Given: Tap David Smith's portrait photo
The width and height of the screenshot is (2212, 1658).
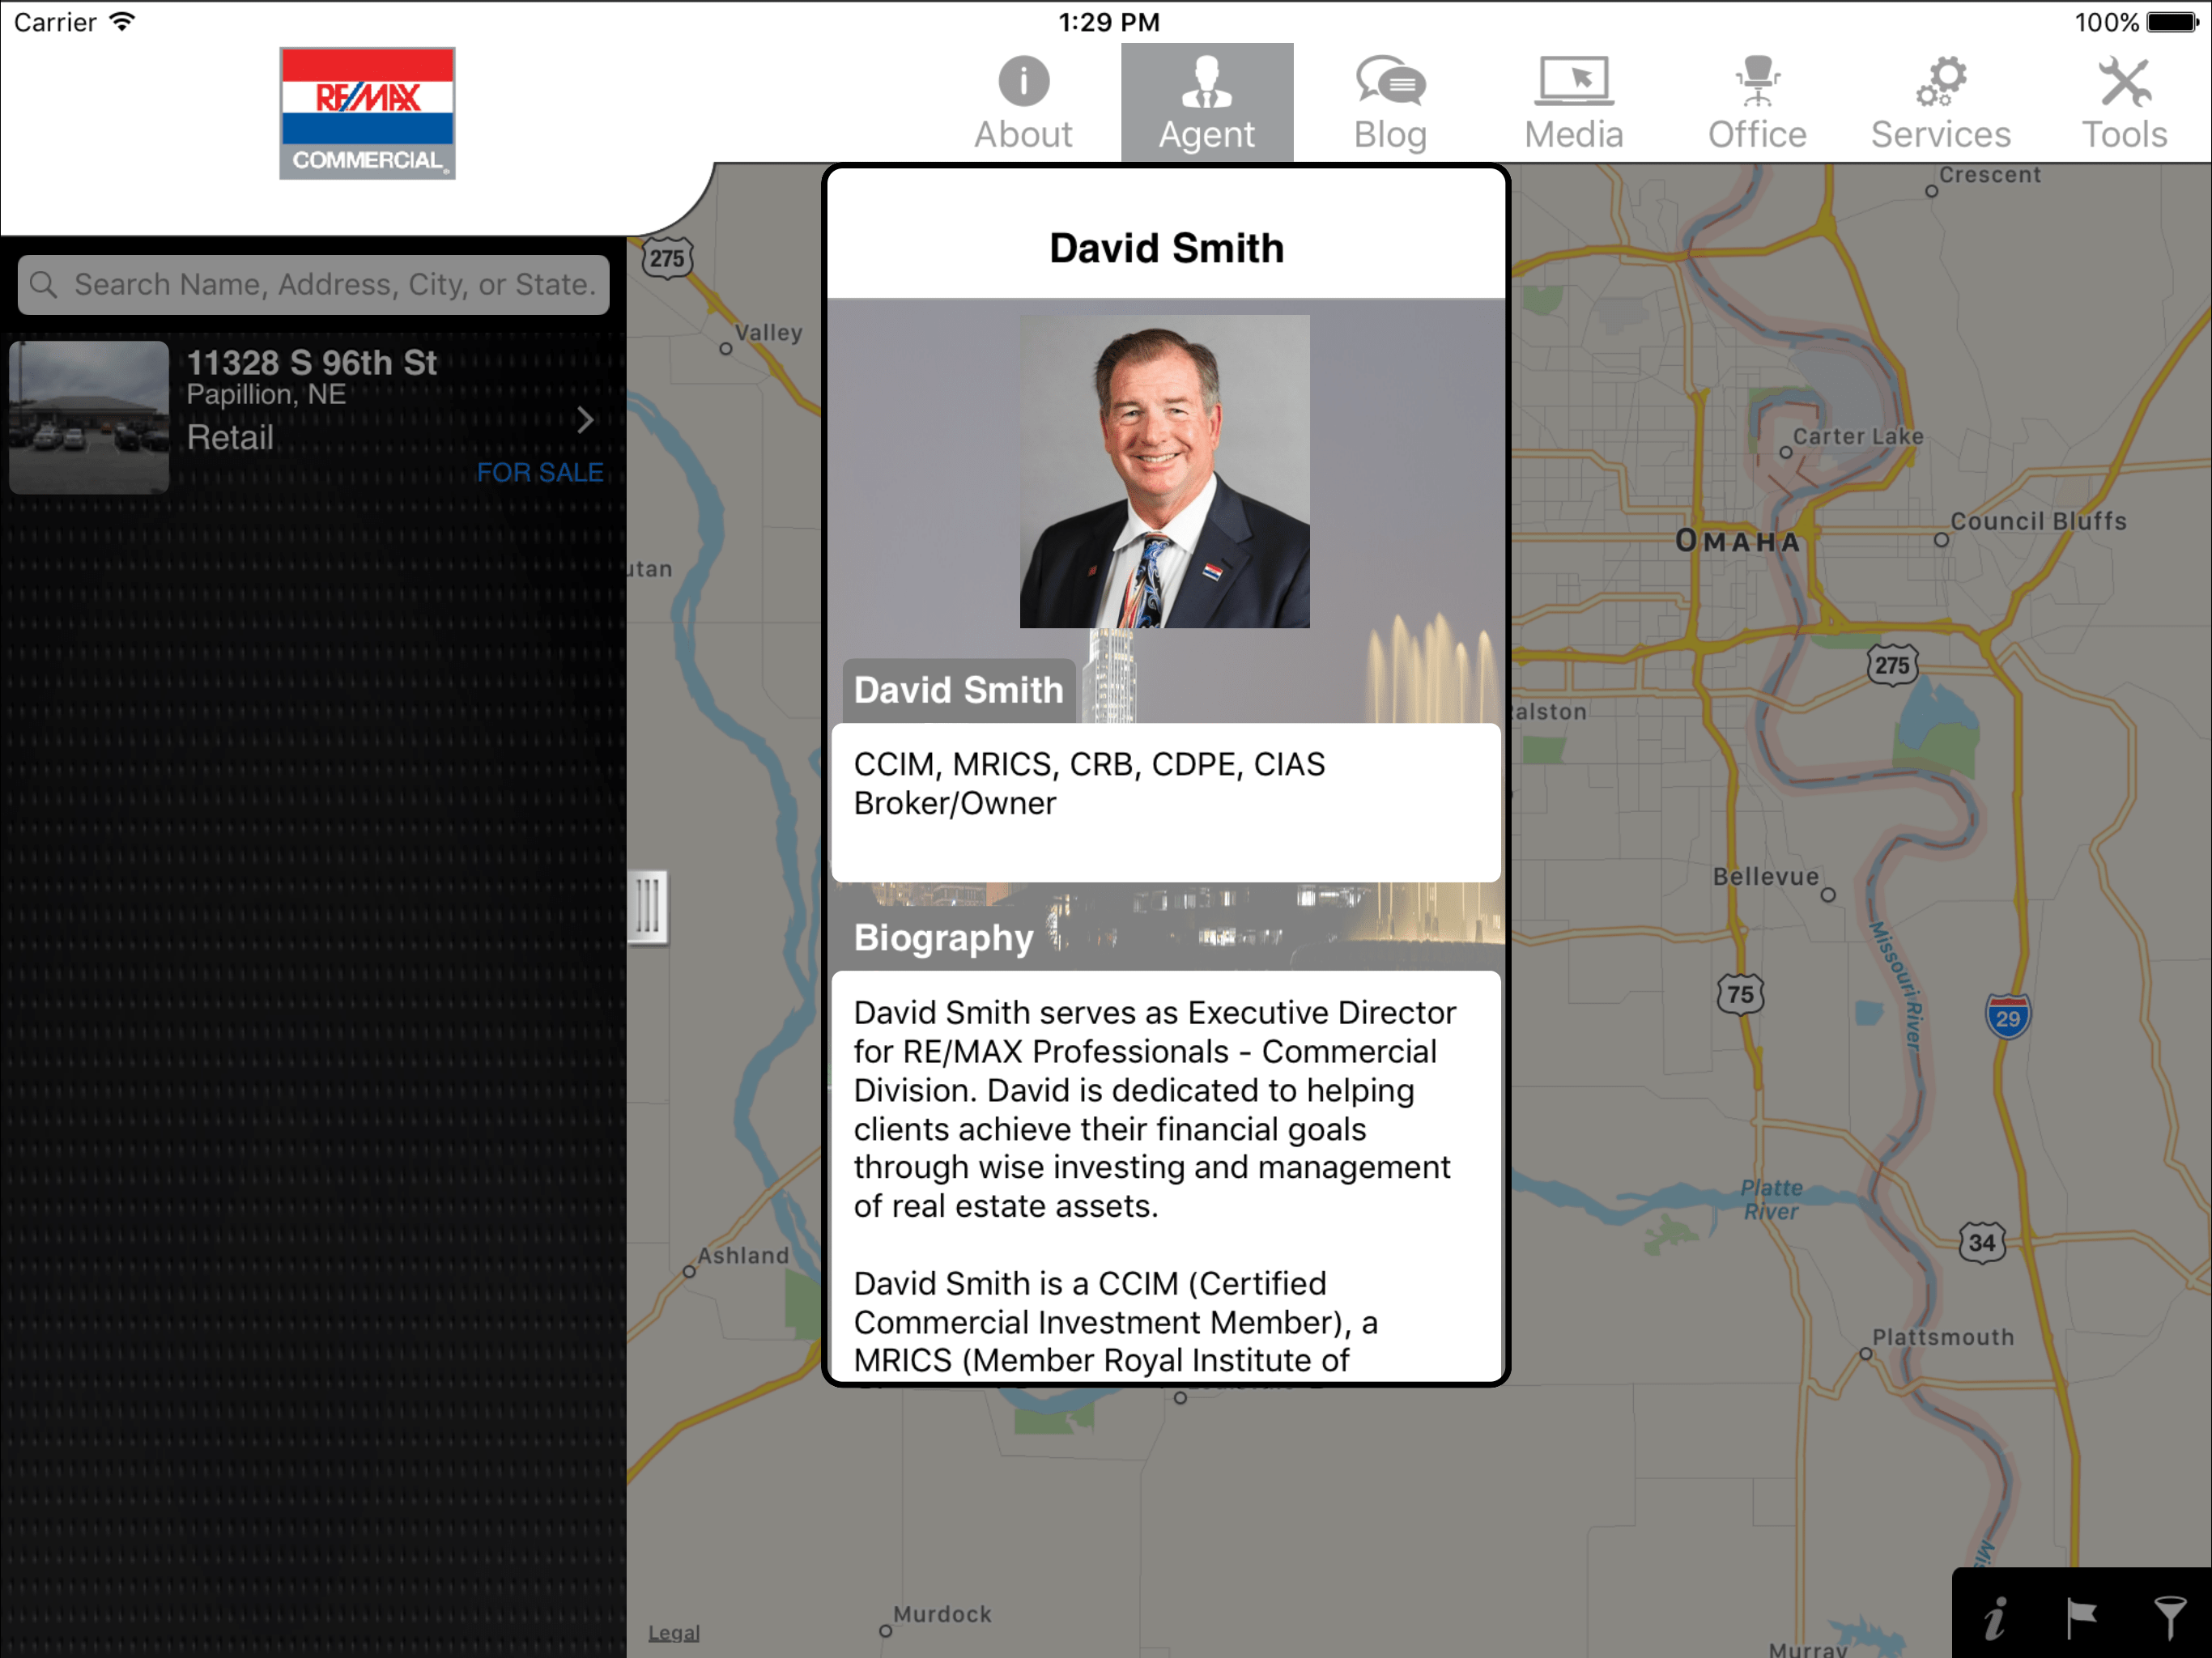Looking at the screenshot, I should [x=1164, y=472].
